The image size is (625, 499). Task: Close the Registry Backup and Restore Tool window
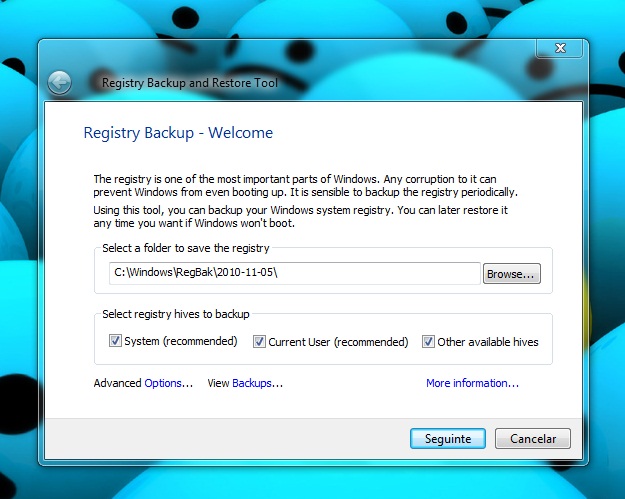coord(560,48)
